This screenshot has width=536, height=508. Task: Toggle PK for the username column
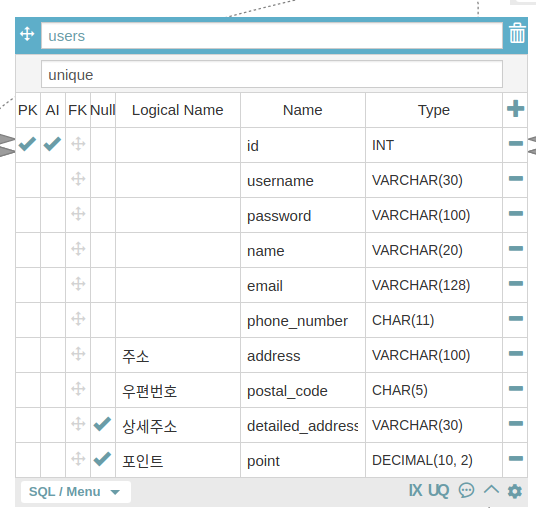[28, 180]
